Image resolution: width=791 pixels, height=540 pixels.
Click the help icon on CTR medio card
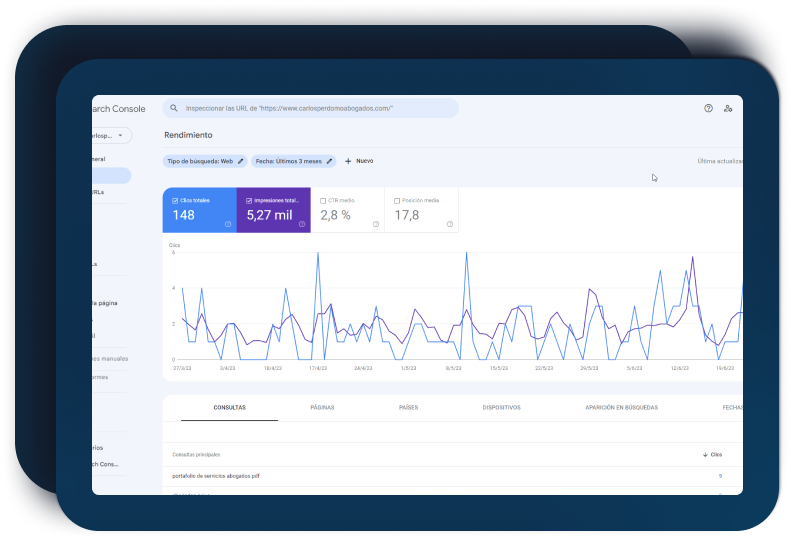[x=376, y=224]
